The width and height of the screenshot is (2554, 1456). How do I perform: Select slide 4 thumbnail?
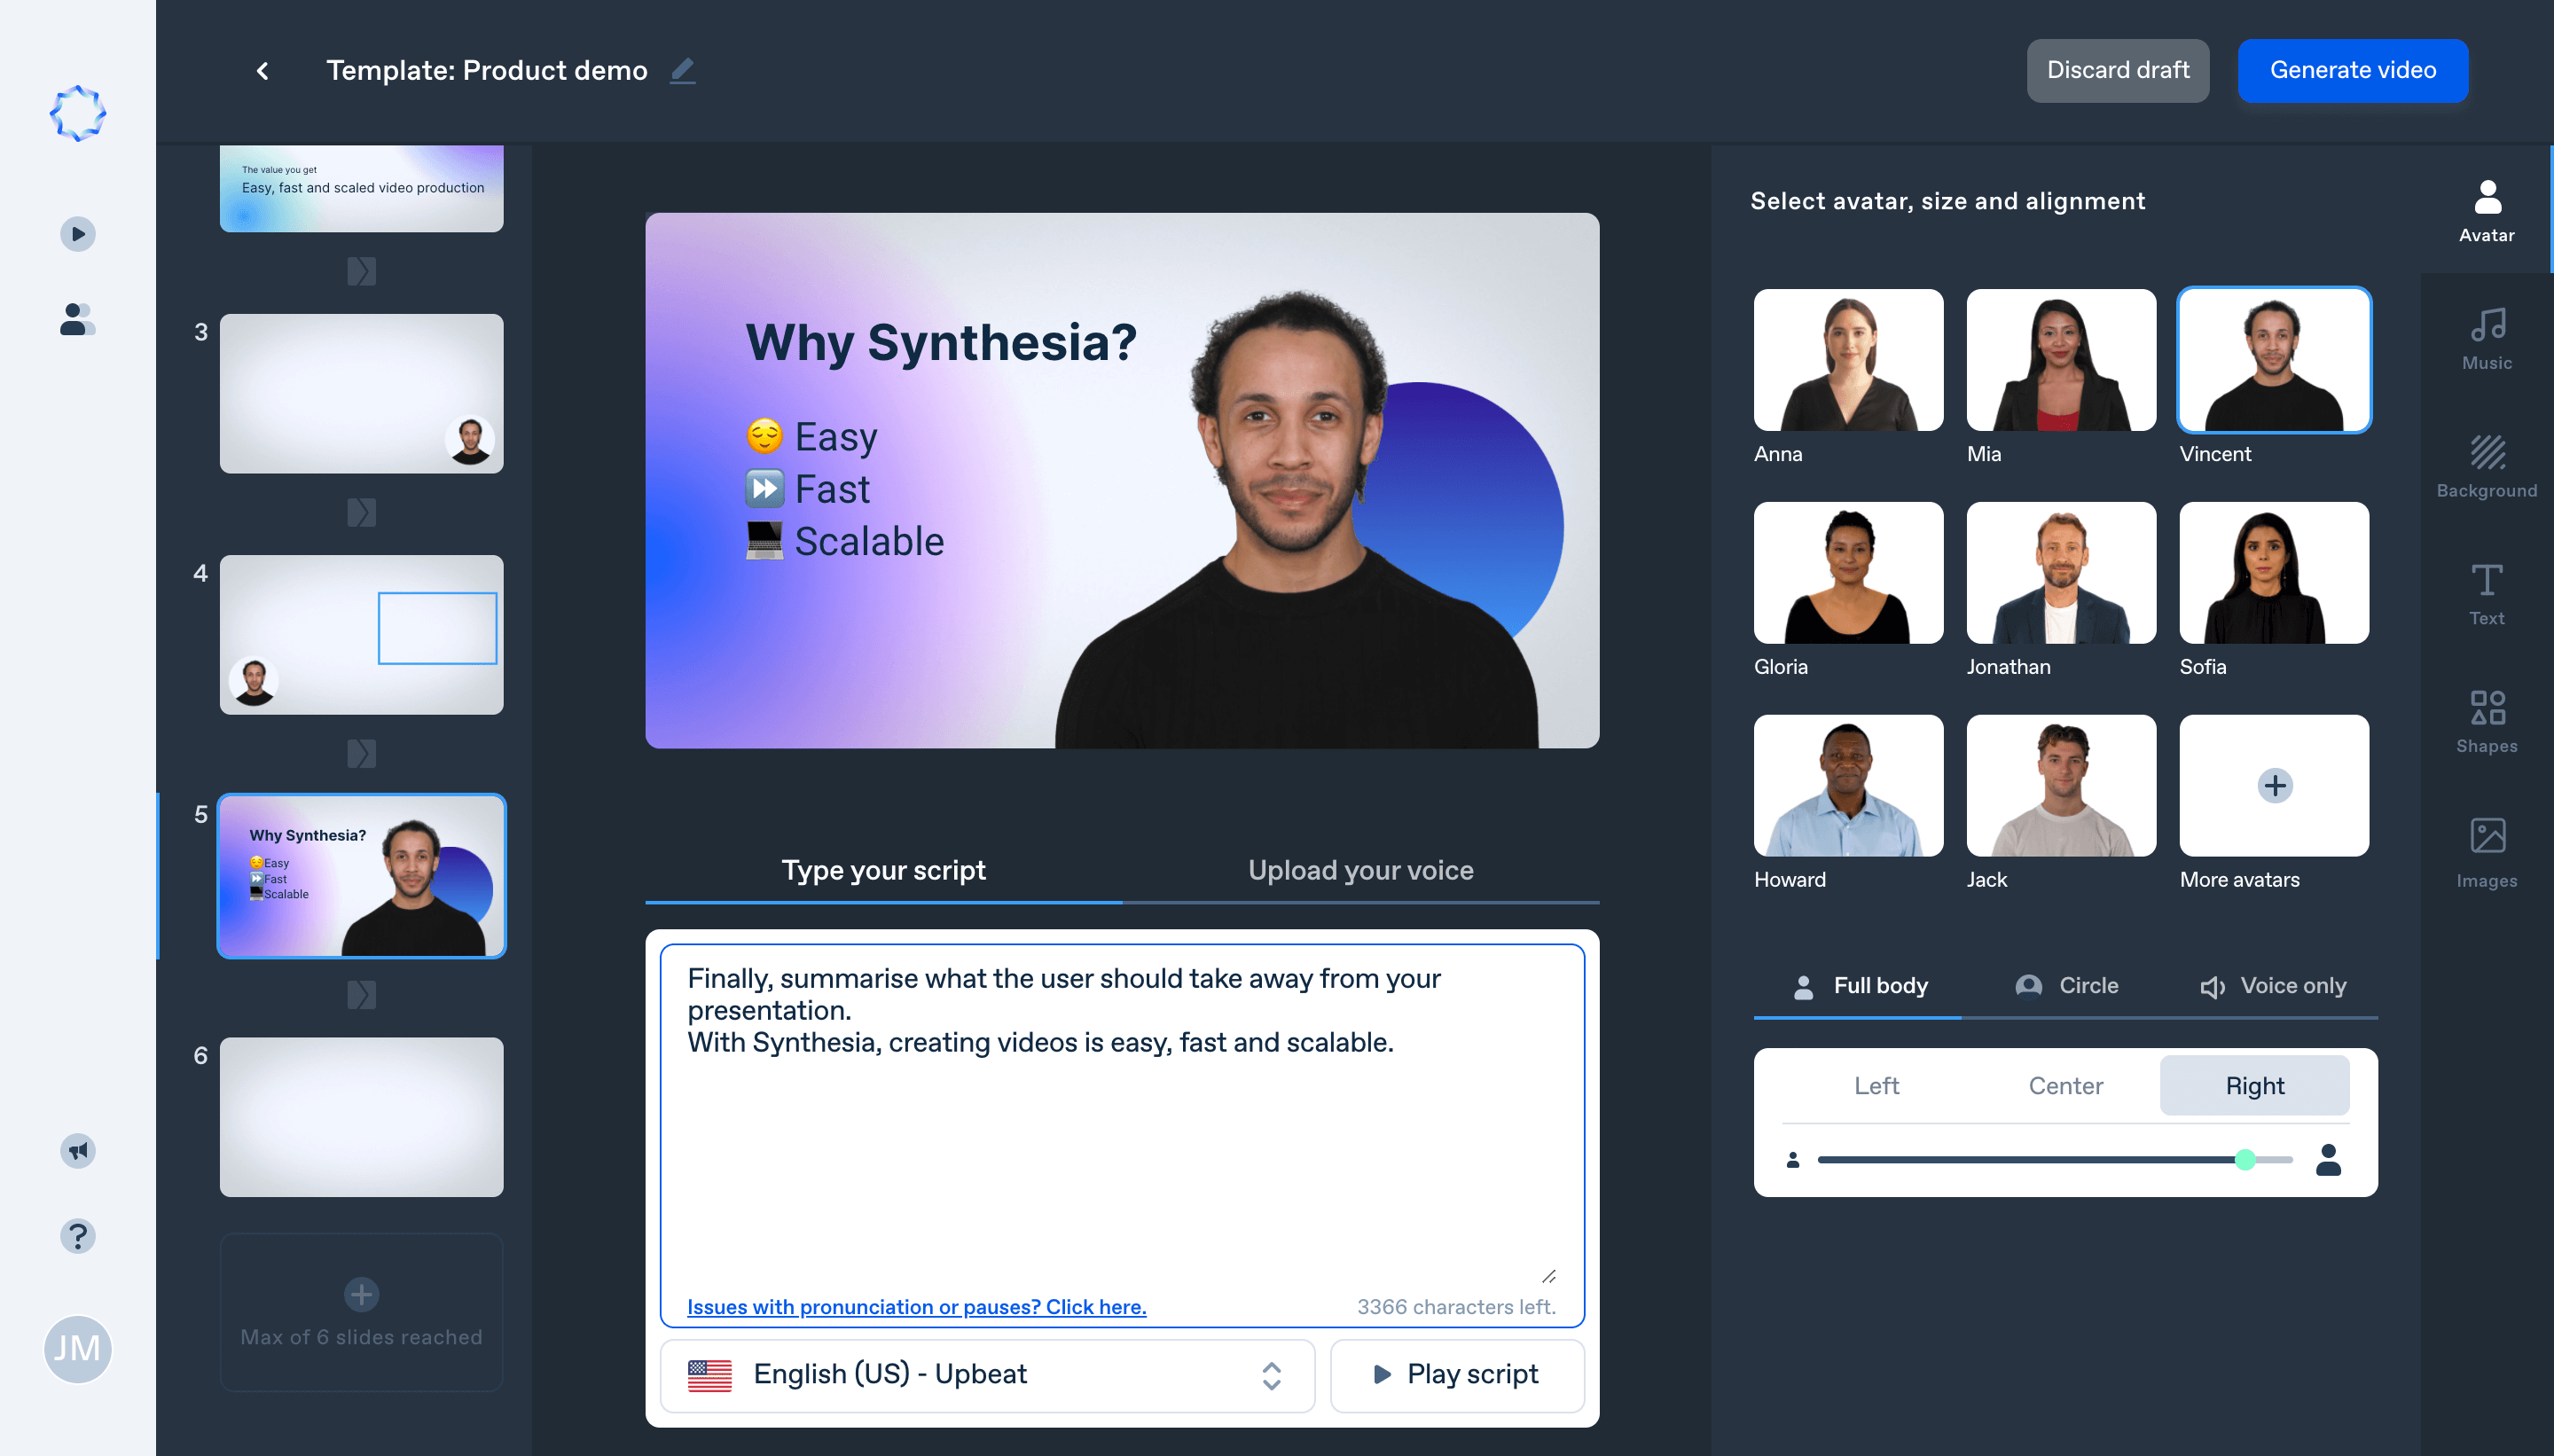coord(361,640)
